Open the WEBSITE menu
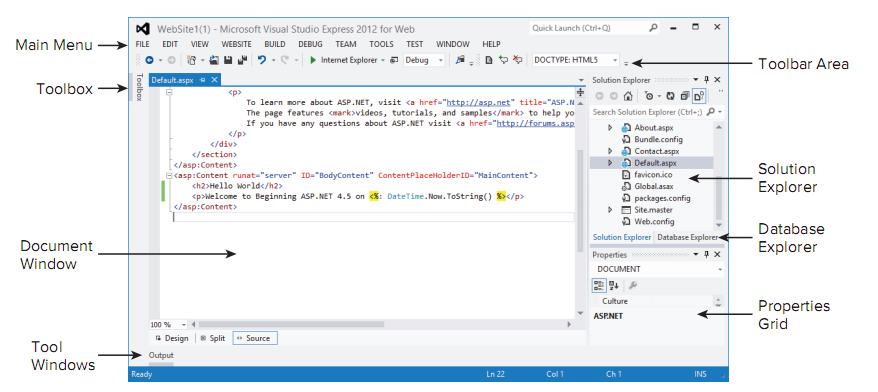The height and width of the screenshot is (392, 878). [236, 44]
